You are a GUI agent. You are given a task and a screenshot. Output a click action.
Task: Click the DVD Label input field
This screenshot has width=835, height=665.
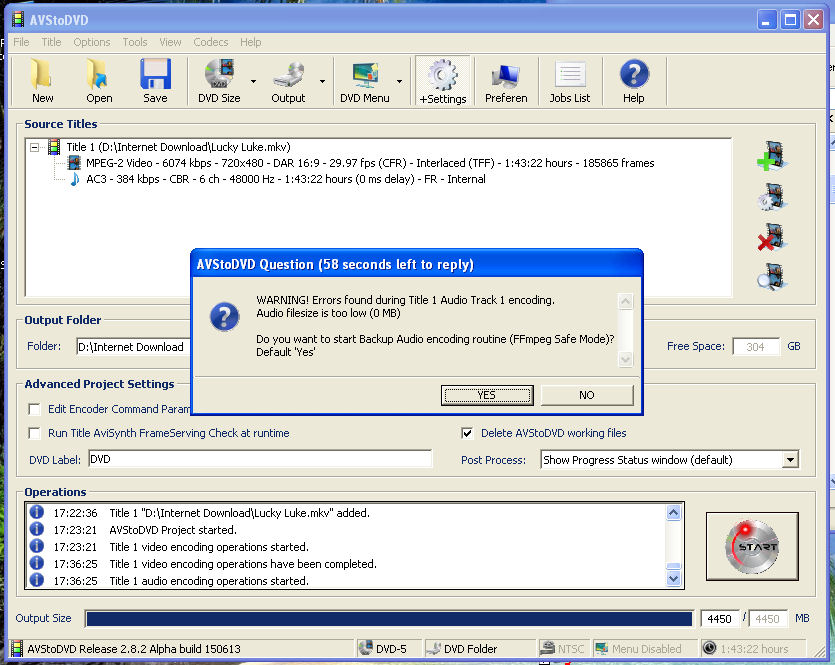coord(260,459)
